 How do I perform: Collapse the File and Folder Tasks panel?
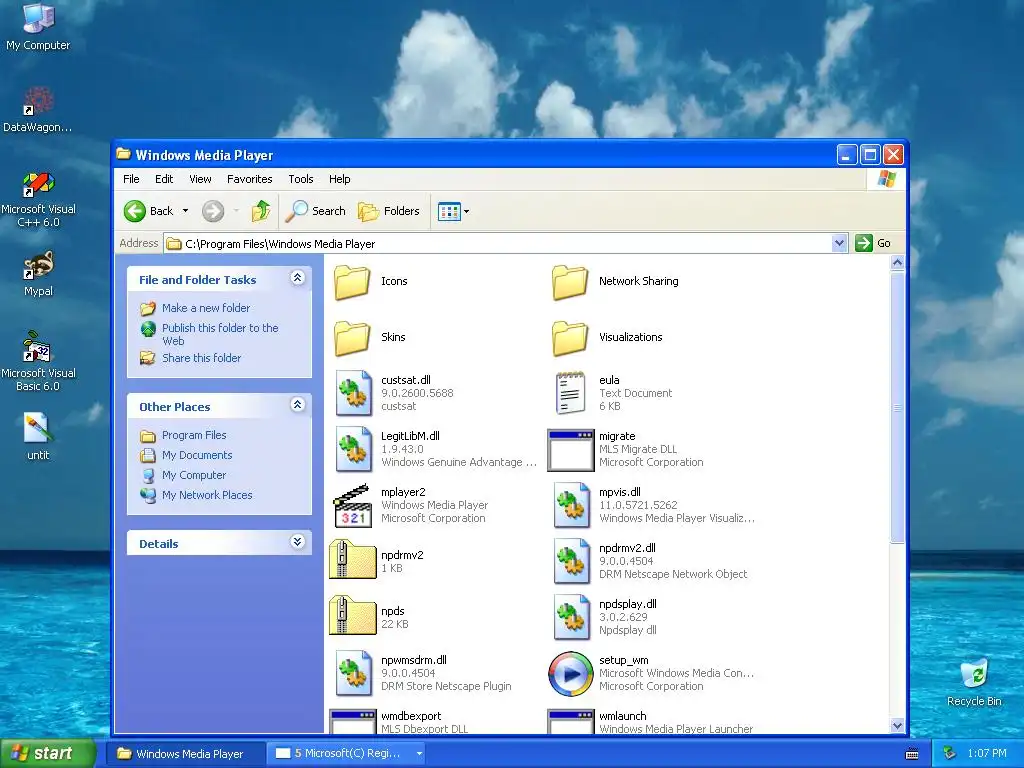pyautogui.click(x=297, y=278)
